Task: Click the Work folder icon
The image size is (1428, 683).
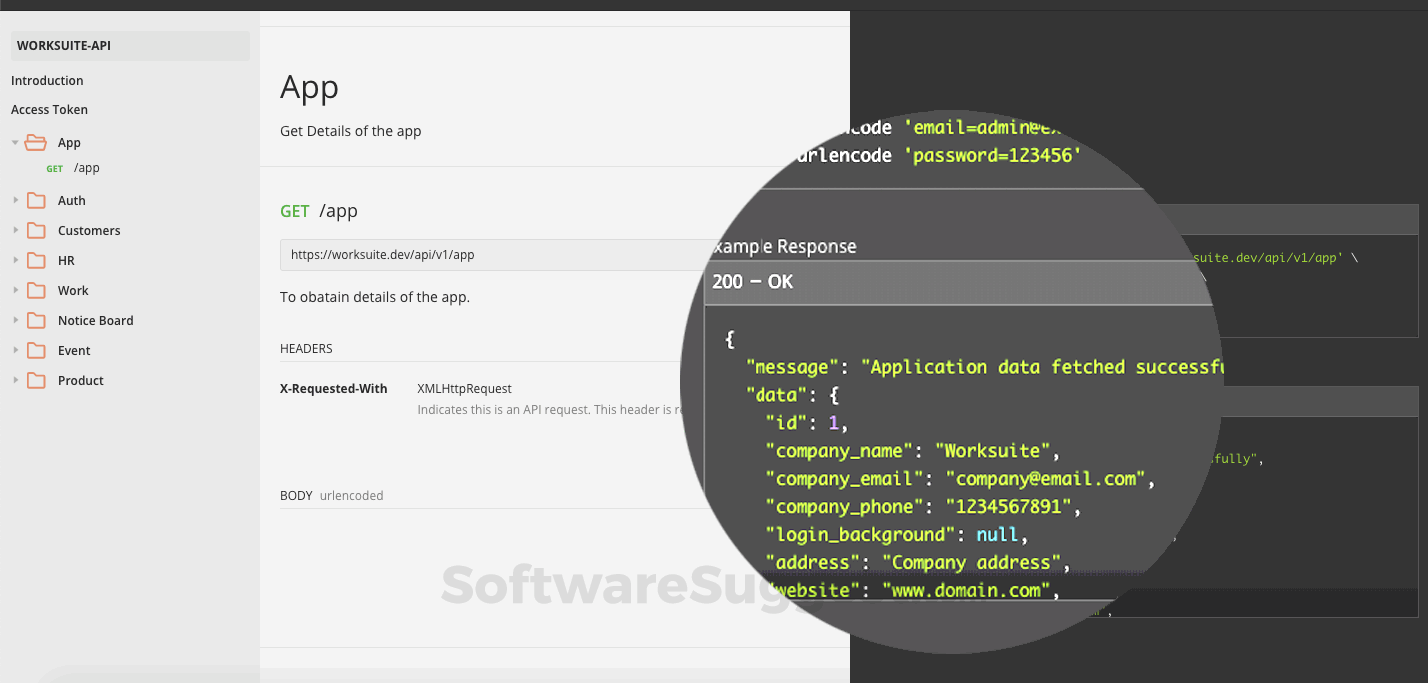Action: point(37,290)
